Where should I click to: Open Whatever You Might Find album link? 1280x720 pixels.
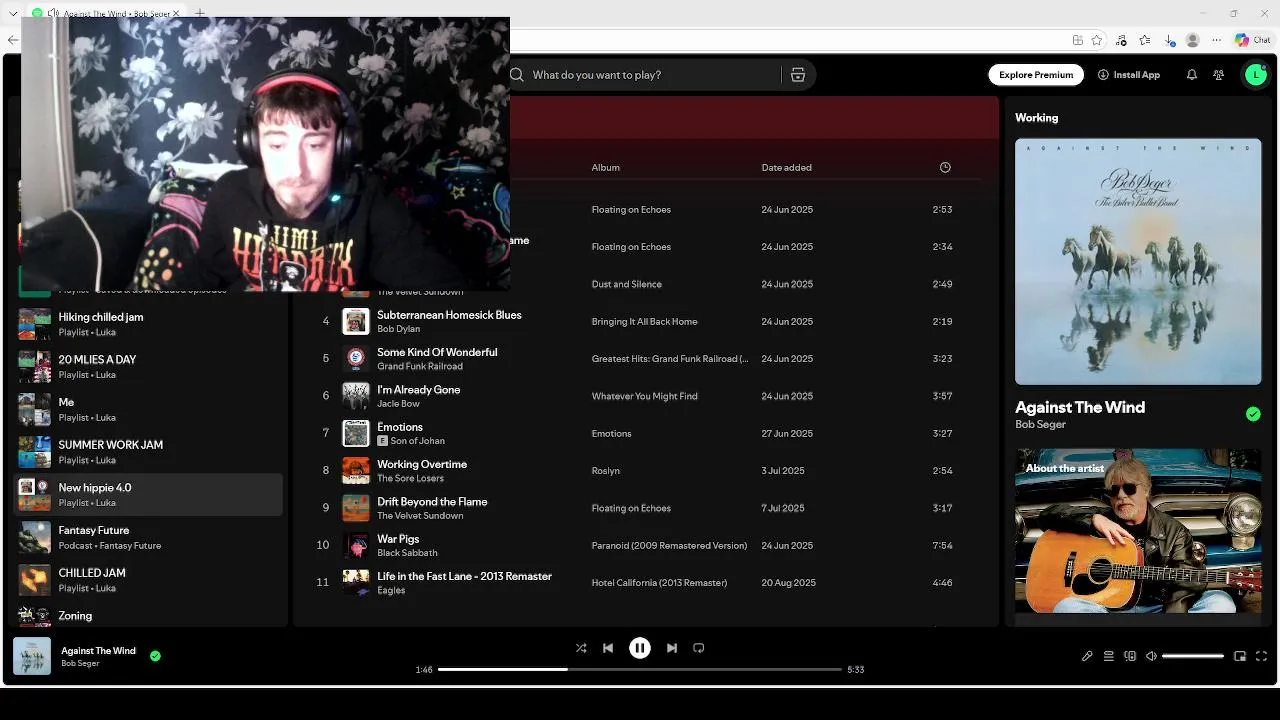(644, 396)
